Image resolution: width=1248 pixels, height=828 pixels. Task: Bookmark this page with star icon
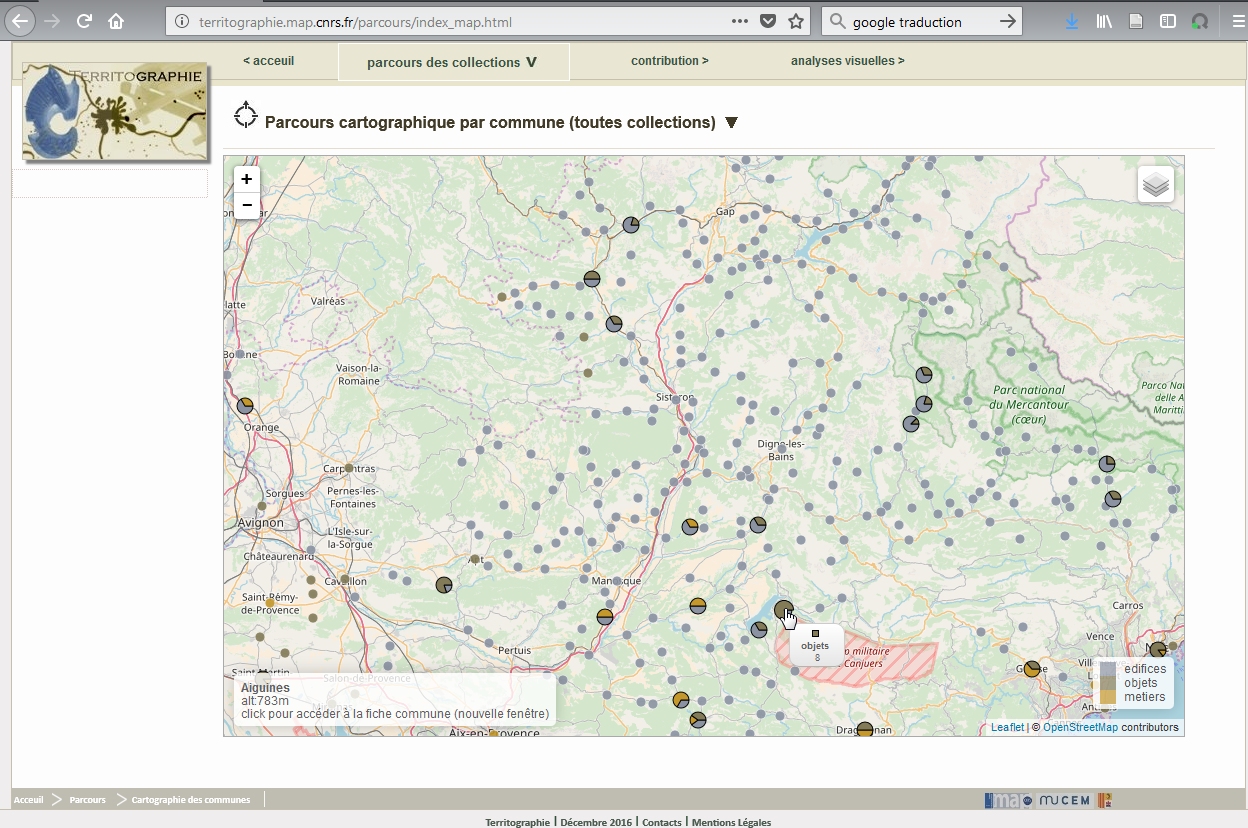point(796,21)
